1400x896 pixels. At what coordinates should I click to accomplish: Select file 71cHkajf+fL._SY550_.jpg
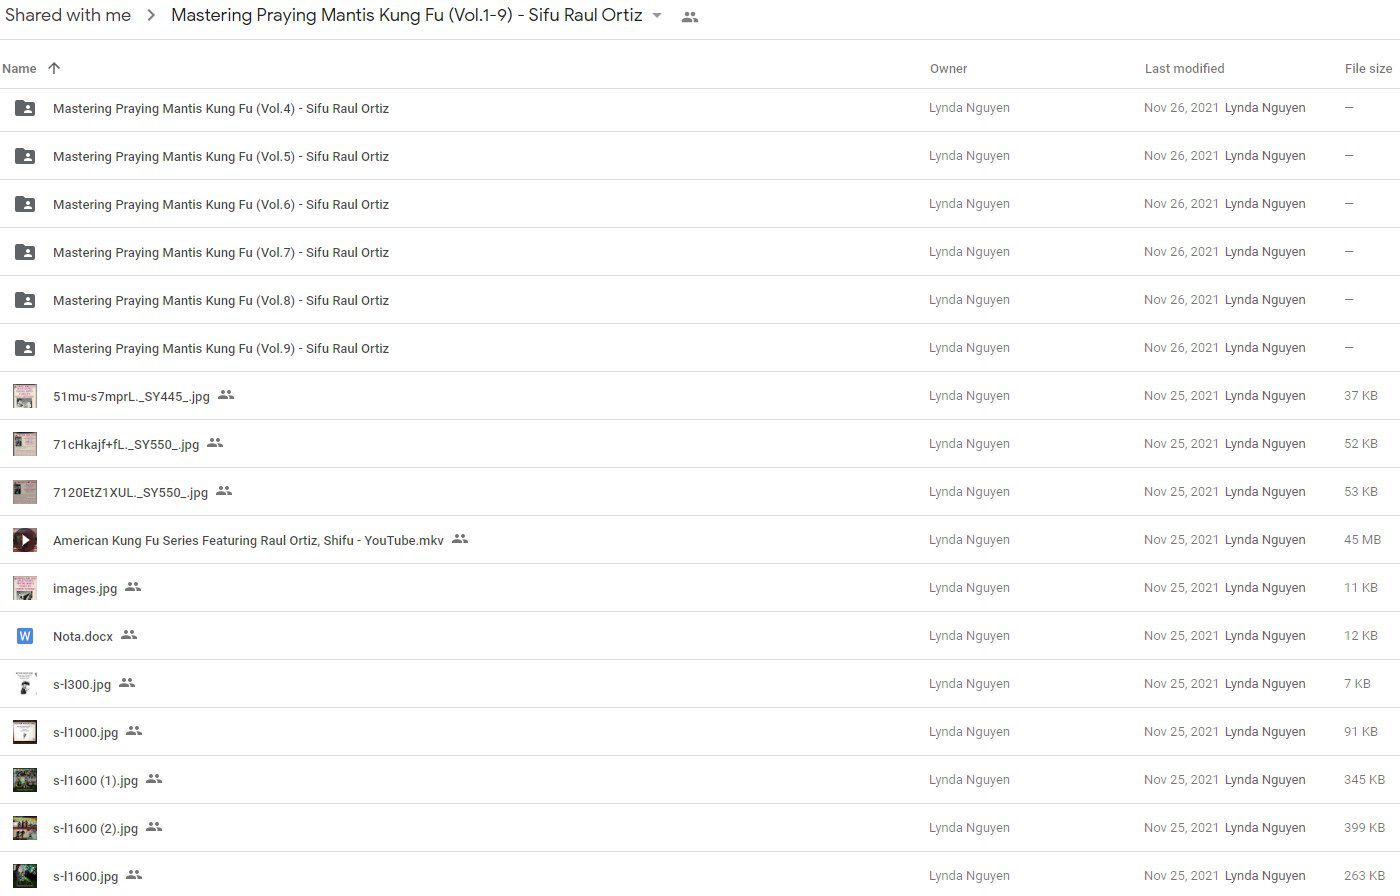[126, 444]
